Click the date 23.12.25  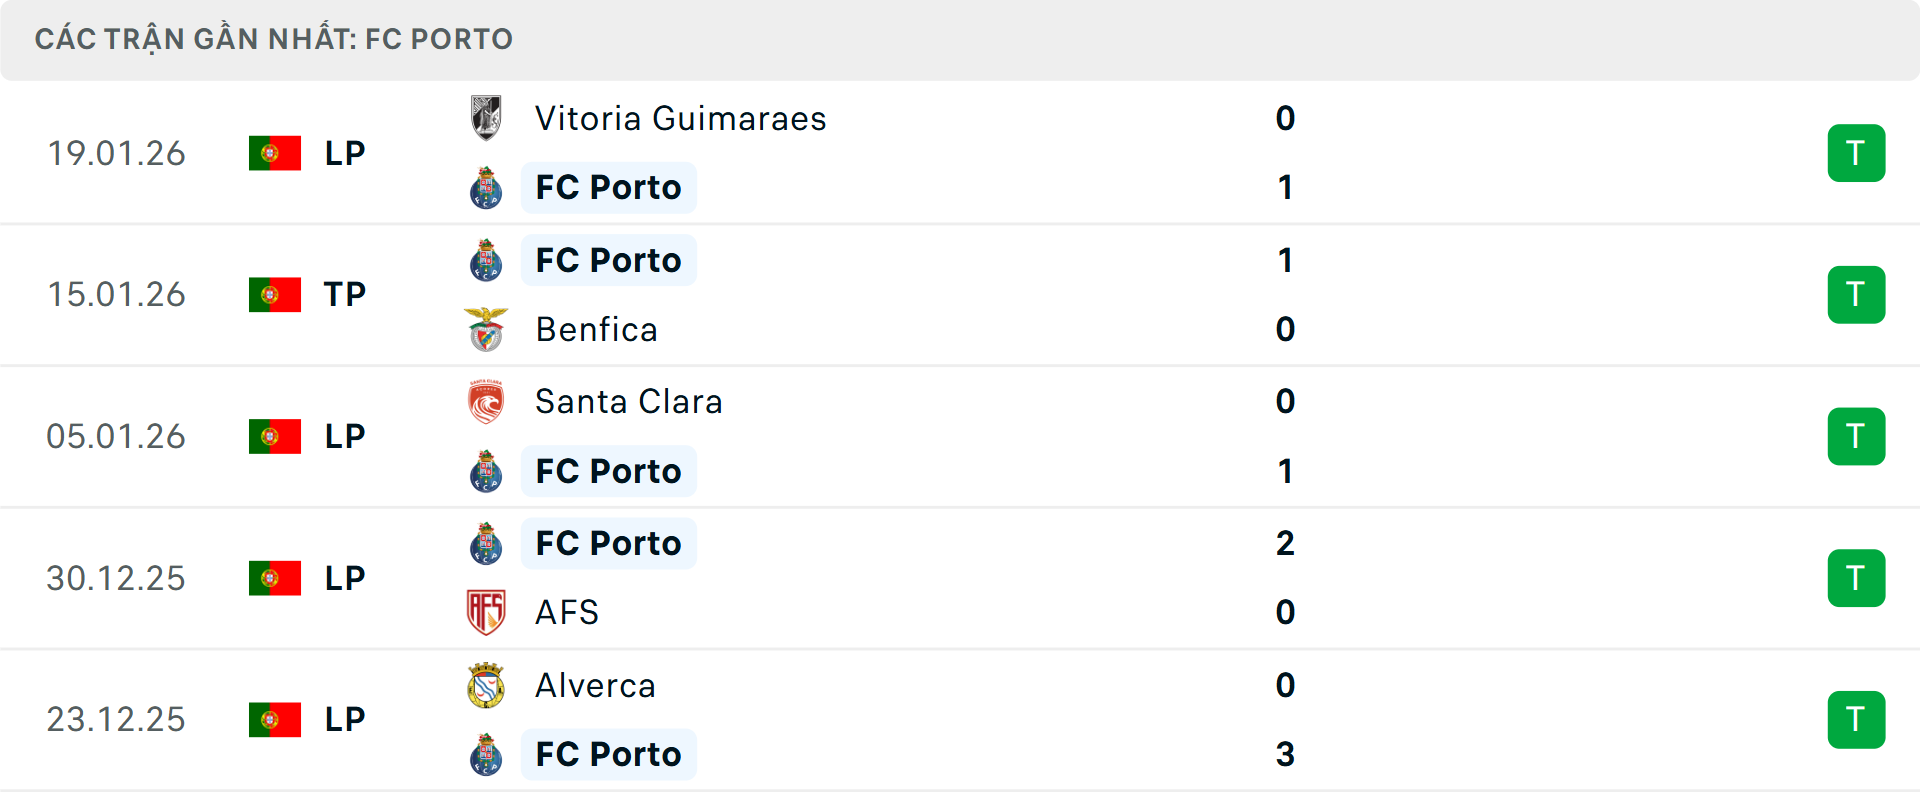point(116,719)
